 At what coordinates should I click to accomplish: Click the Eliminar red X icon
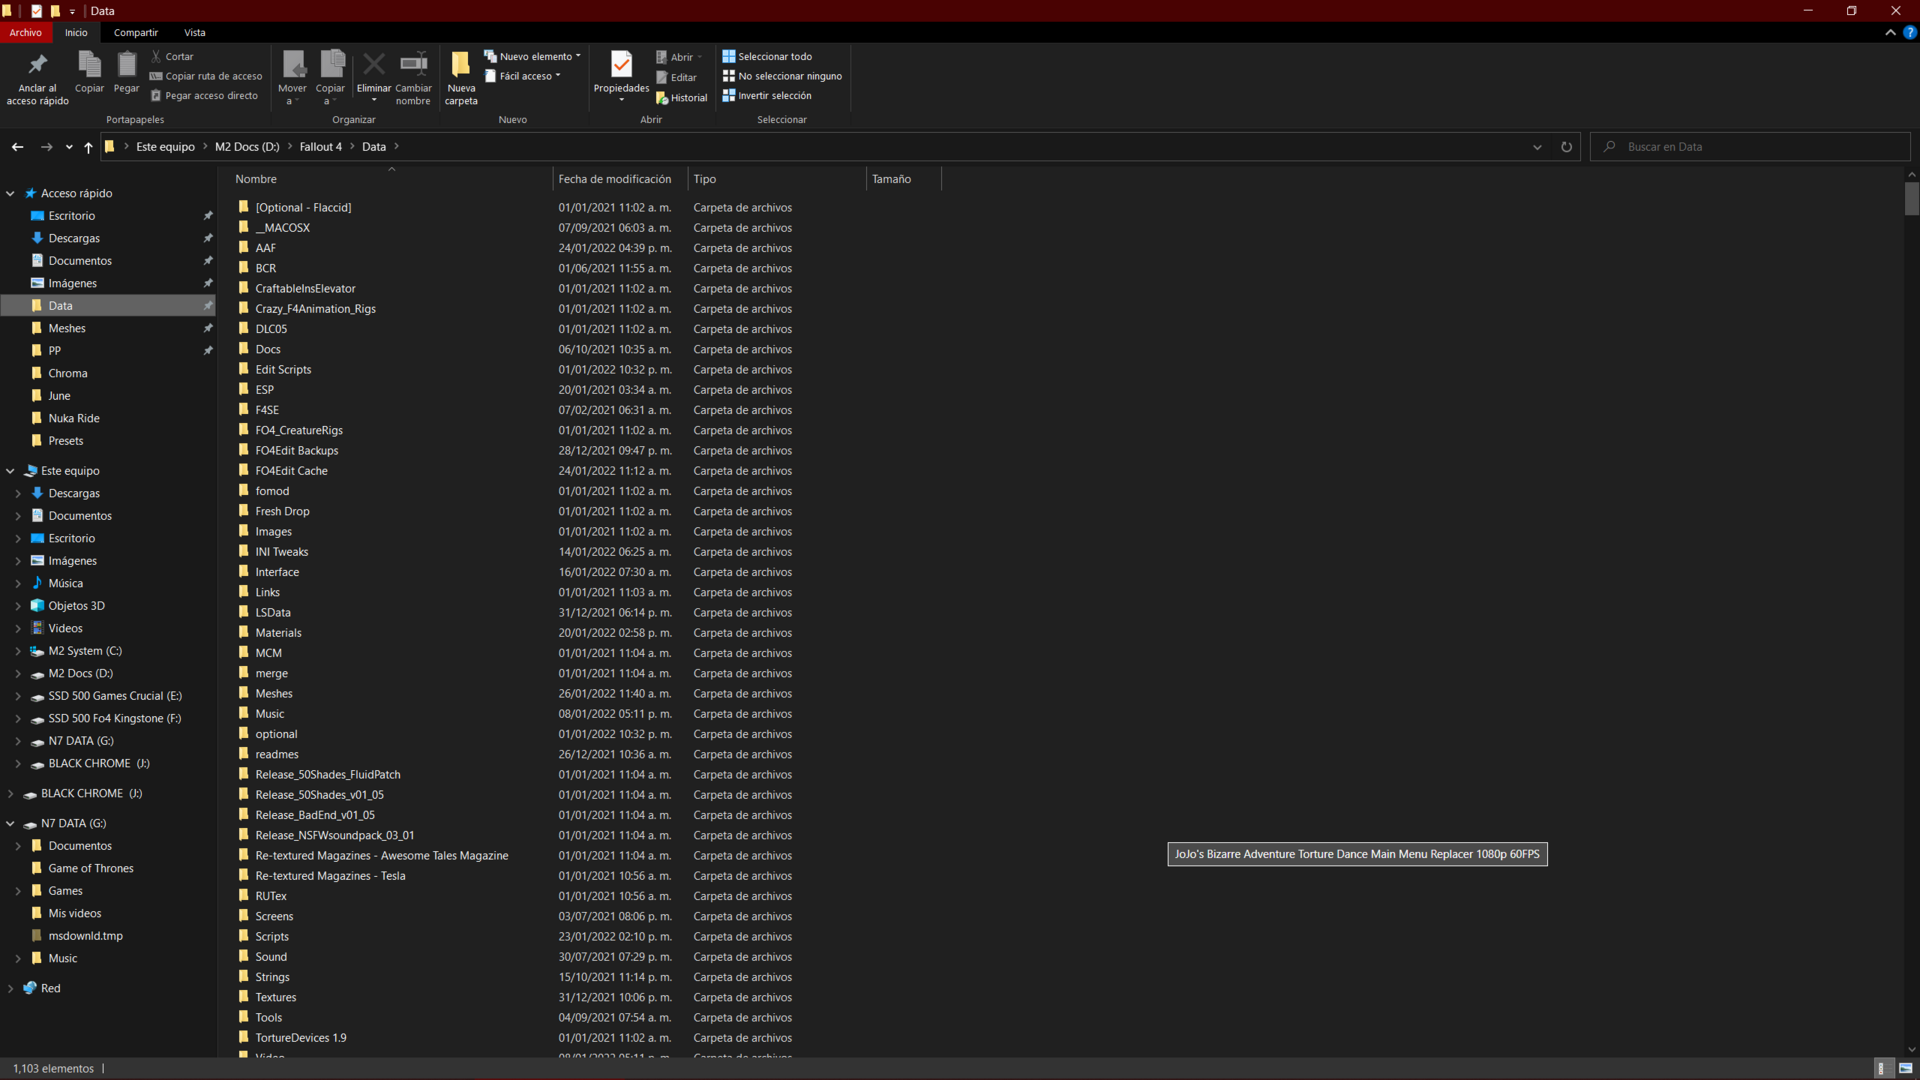374,65
